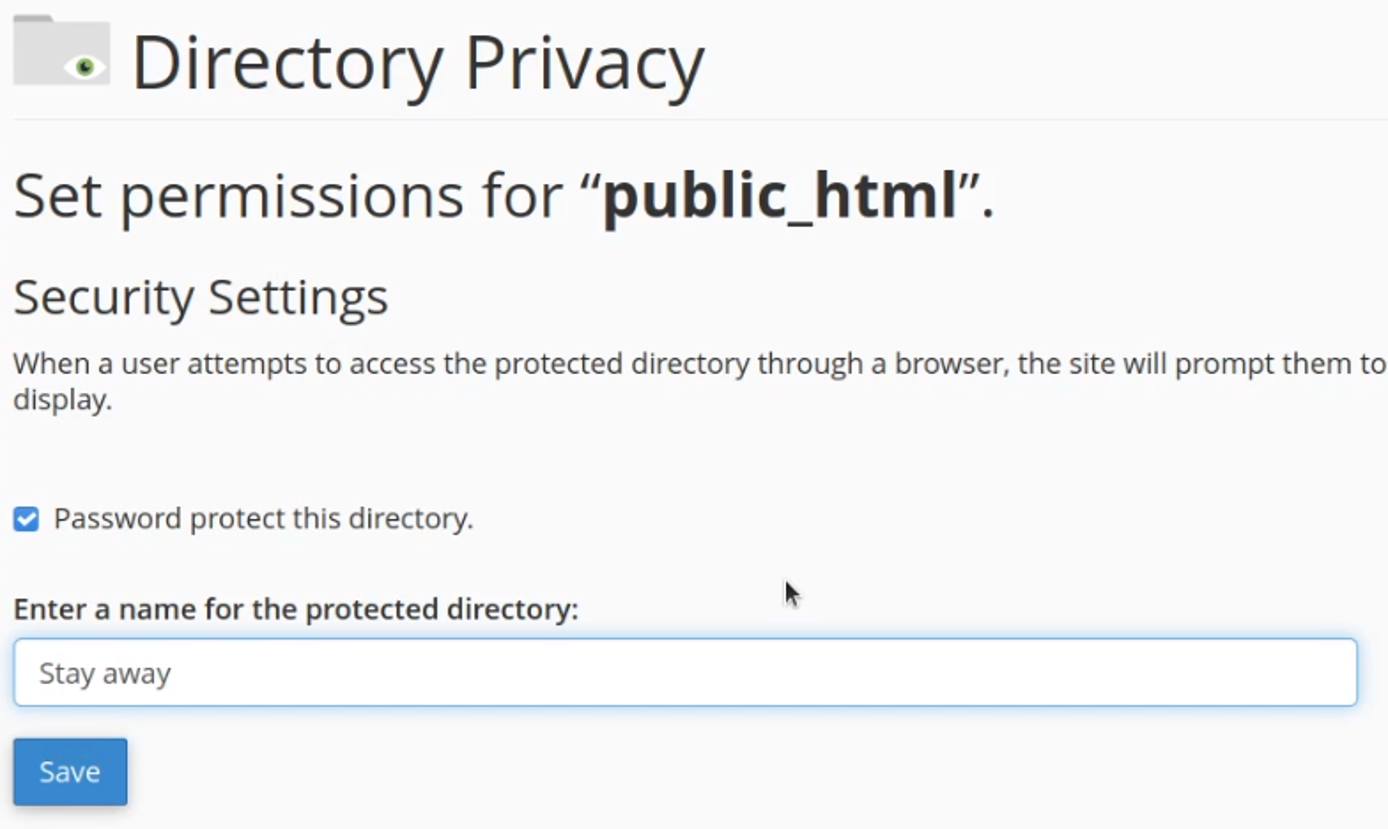Click the blue highlighted border of the name field
1388x829 pixels.
(x=685, y=644)
